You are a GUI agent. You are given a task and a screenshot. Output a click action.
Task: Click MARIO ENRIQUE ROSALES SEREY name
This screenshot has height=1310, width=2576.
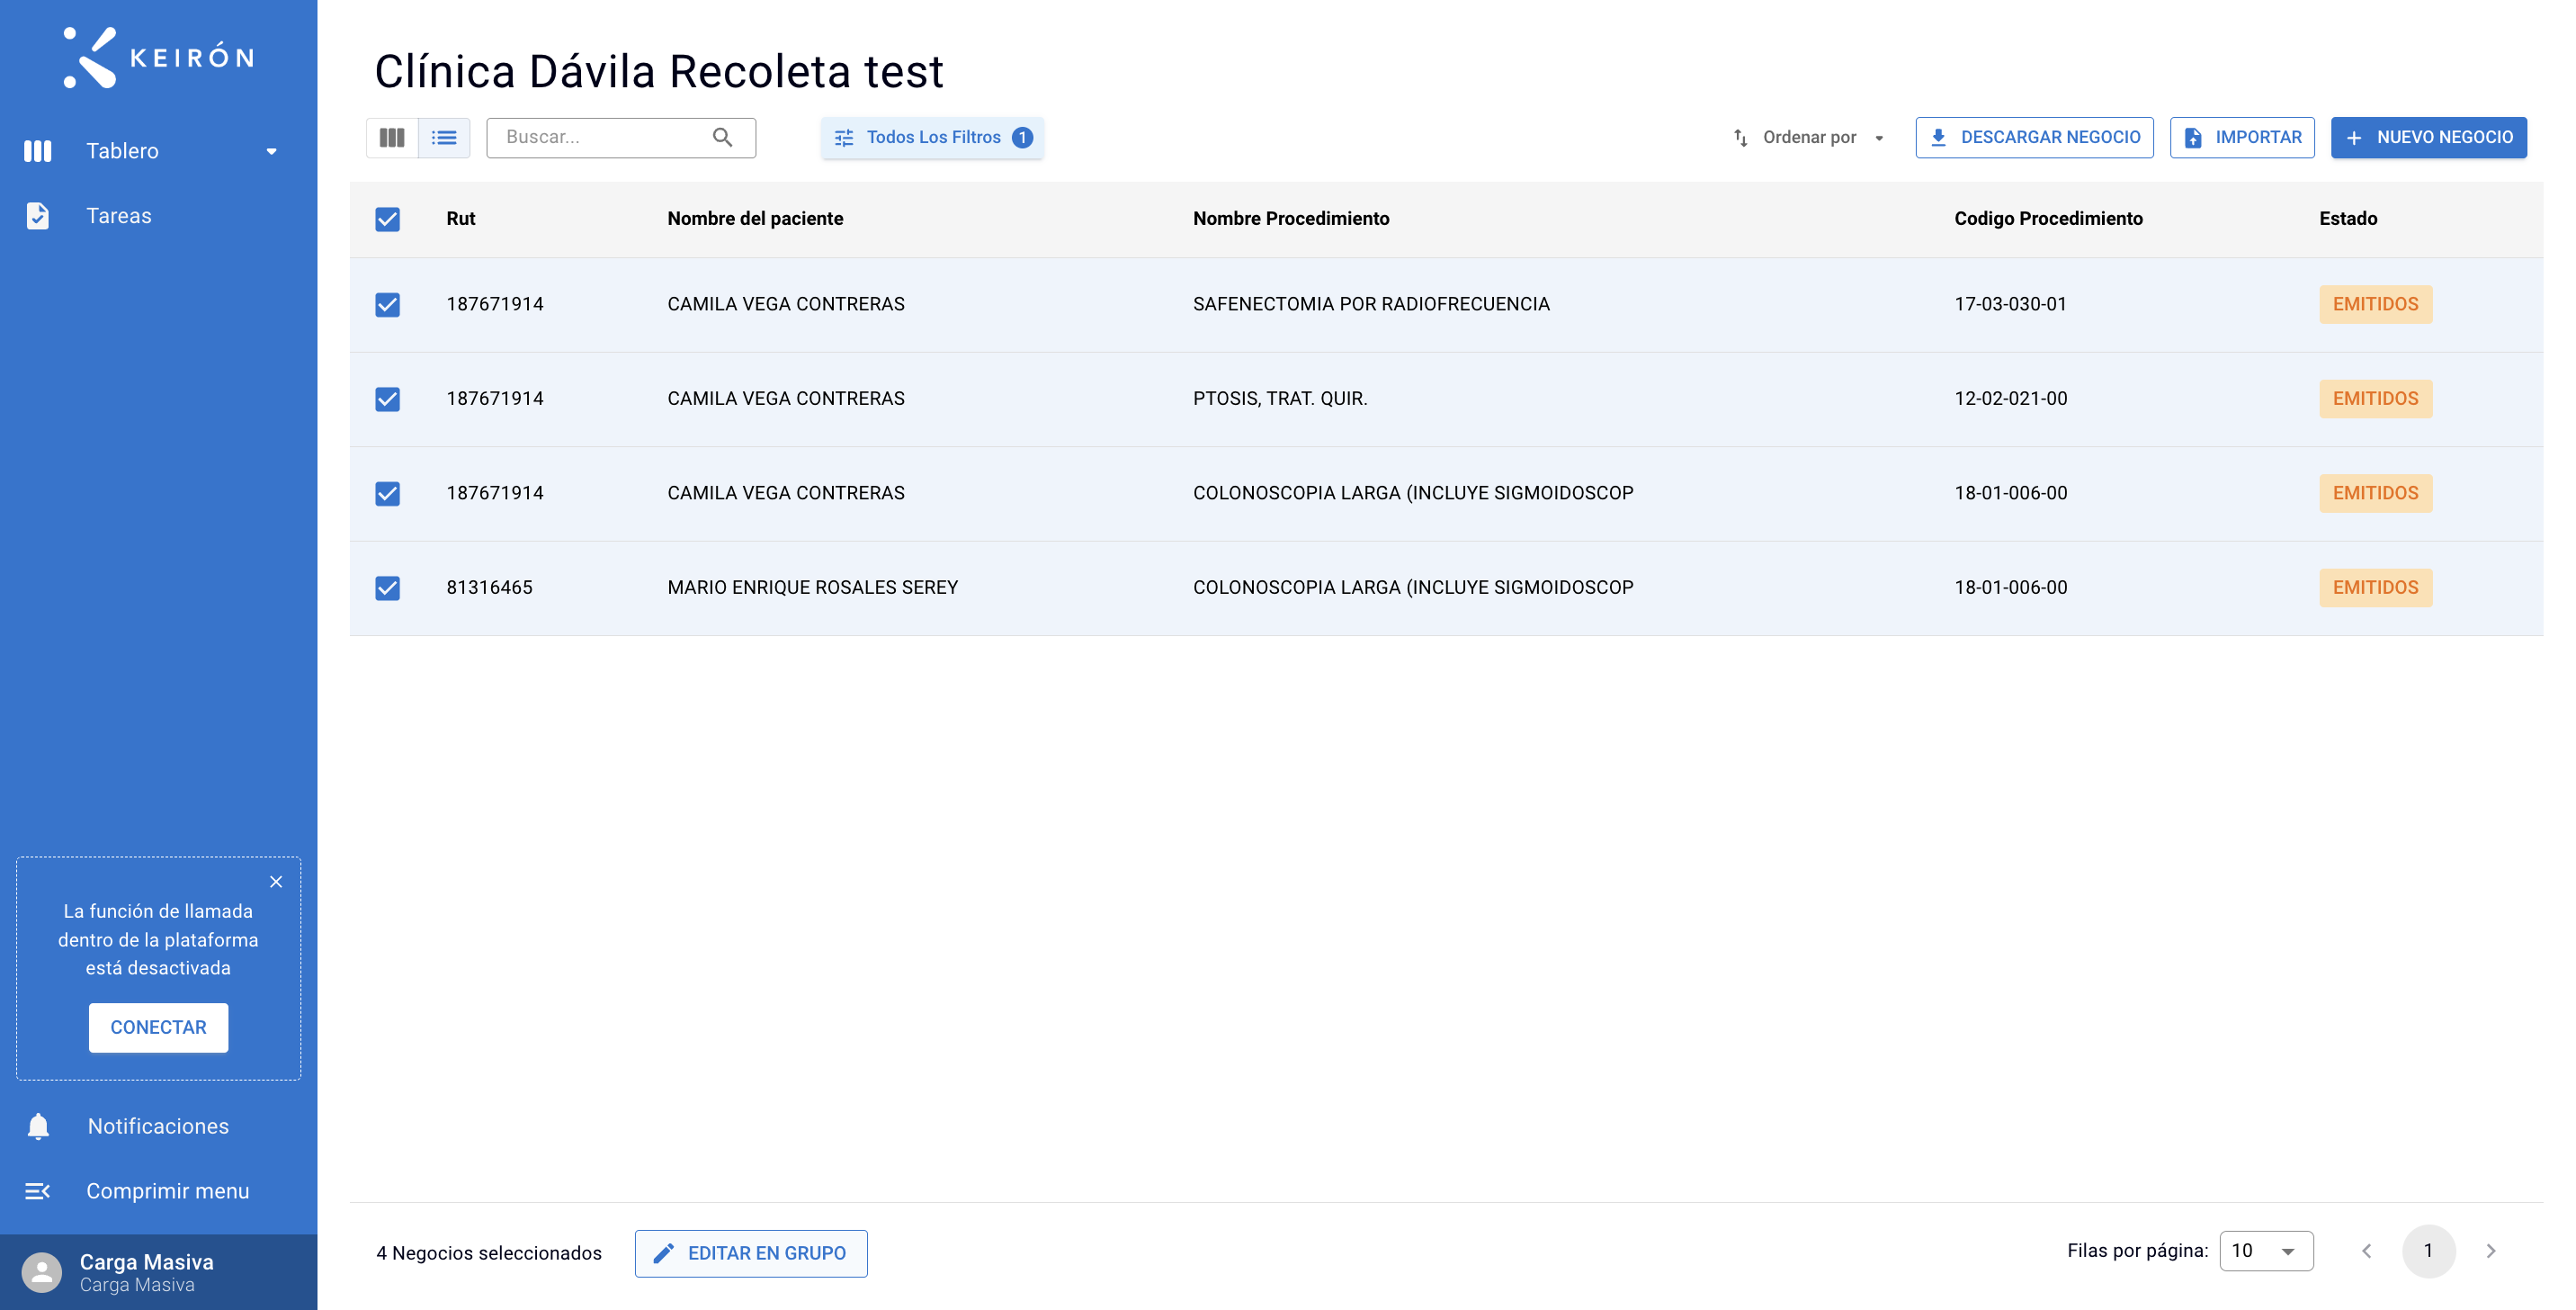coord(812,588)
